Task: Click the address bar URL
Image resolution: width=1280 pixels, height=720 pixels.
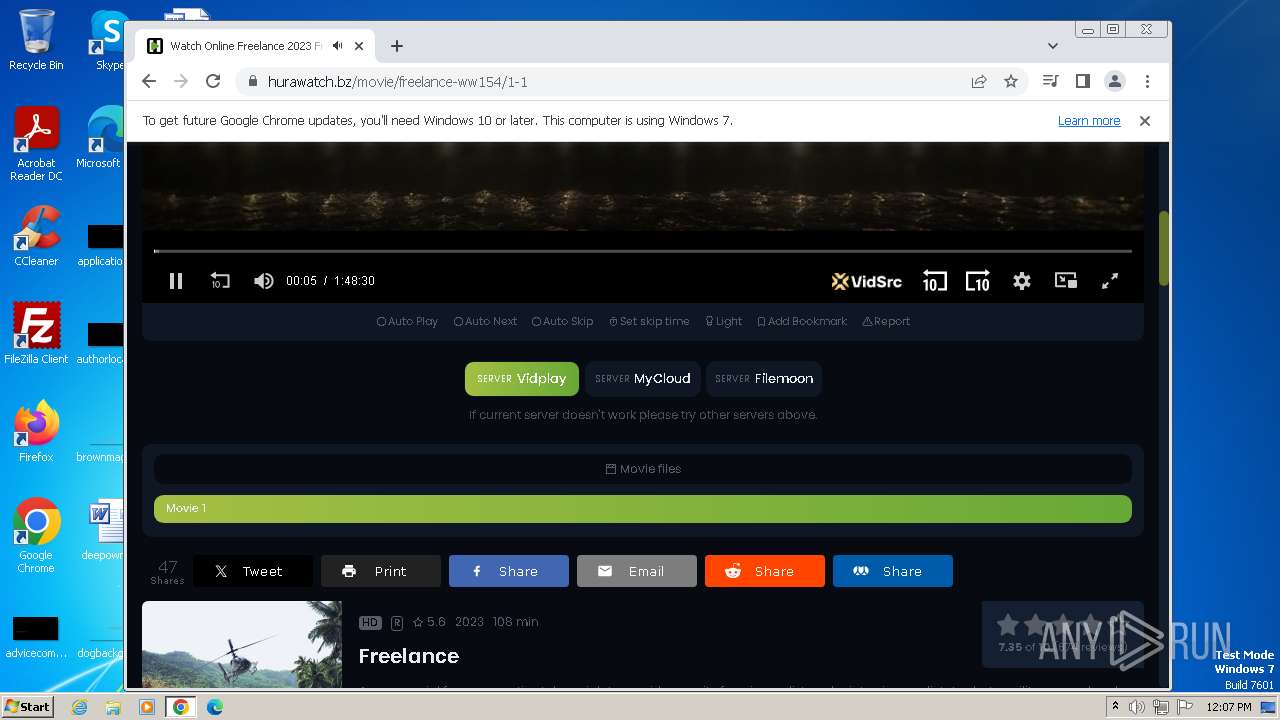Action: coord(398,82)
